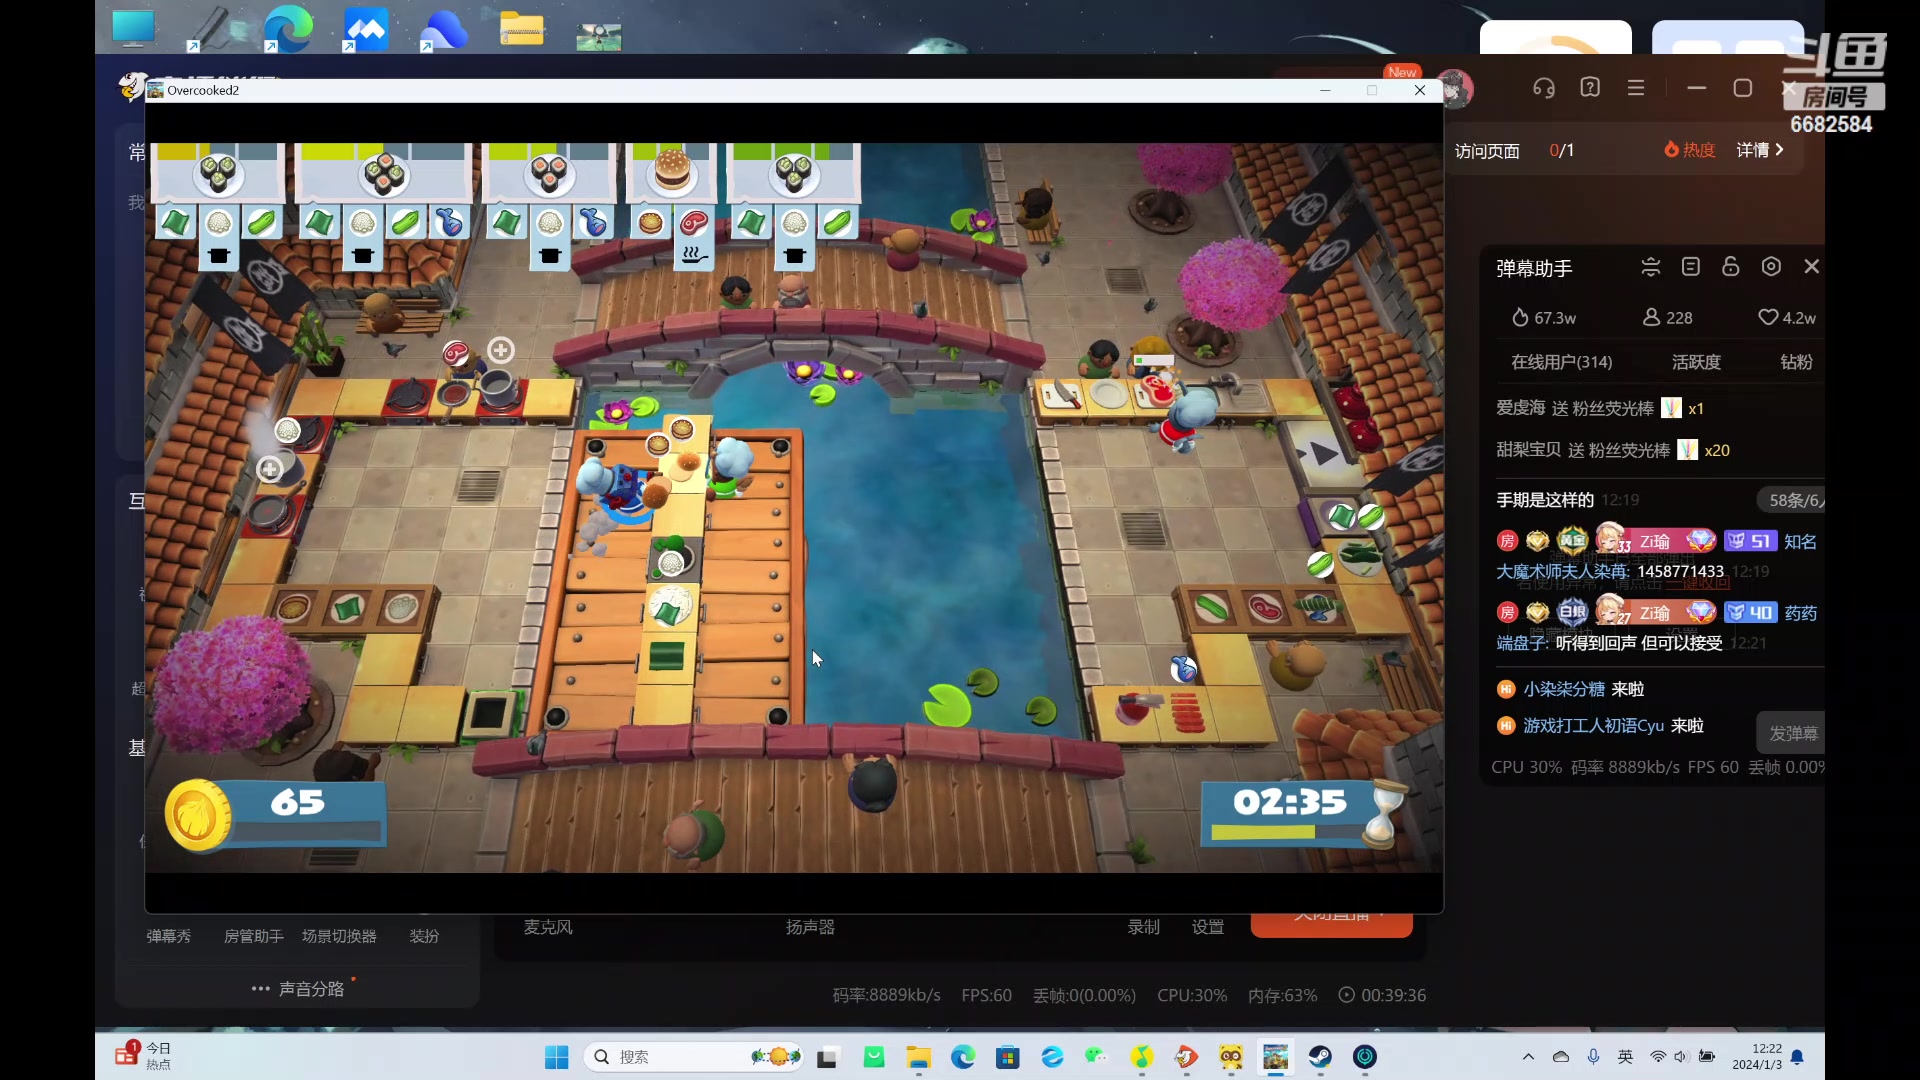Open Microsoft Store from the taskbar
The image size is (1920, 1080).
point(1008,1057)
